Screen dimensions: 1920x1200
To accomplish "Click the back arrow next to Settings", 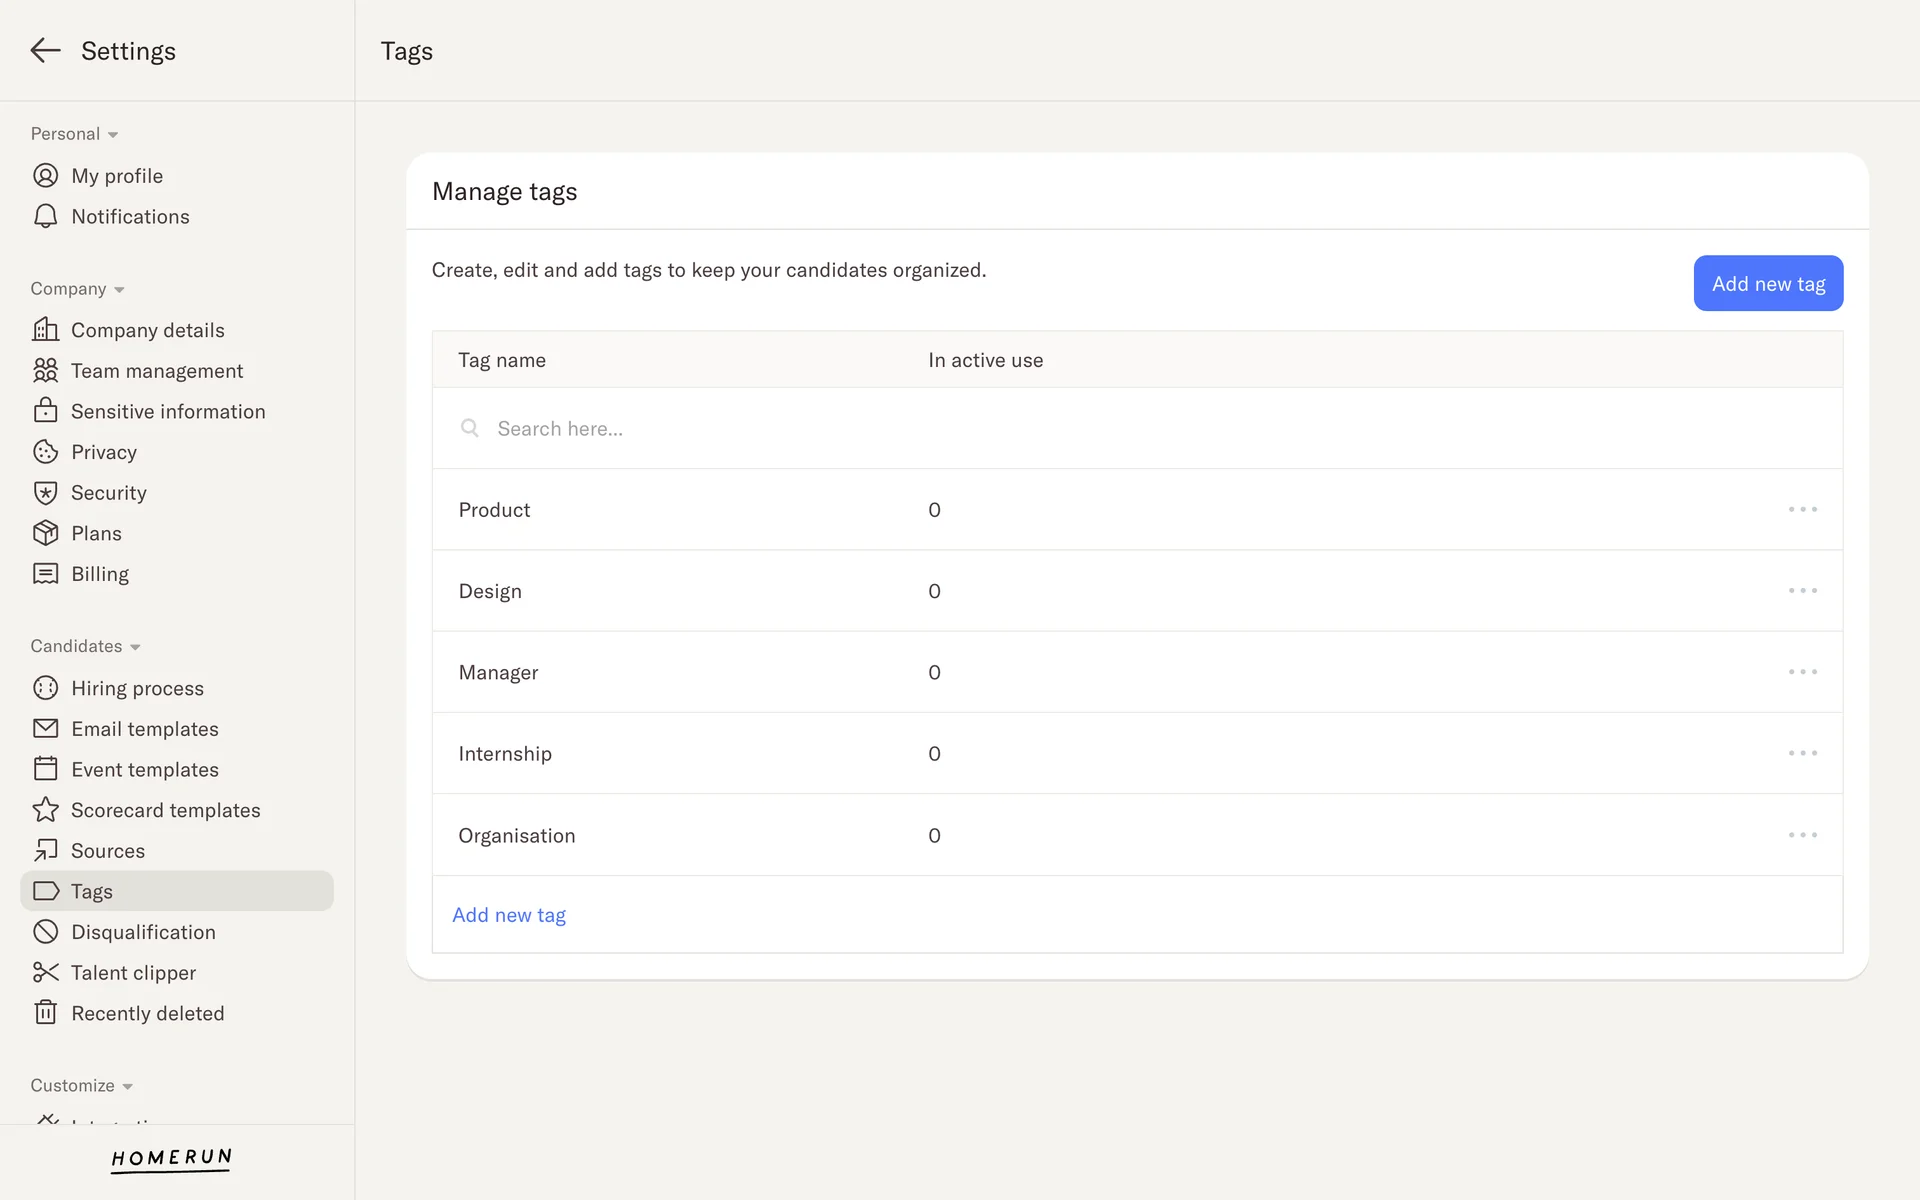I will pyautogui.click(x=45, y=50).
